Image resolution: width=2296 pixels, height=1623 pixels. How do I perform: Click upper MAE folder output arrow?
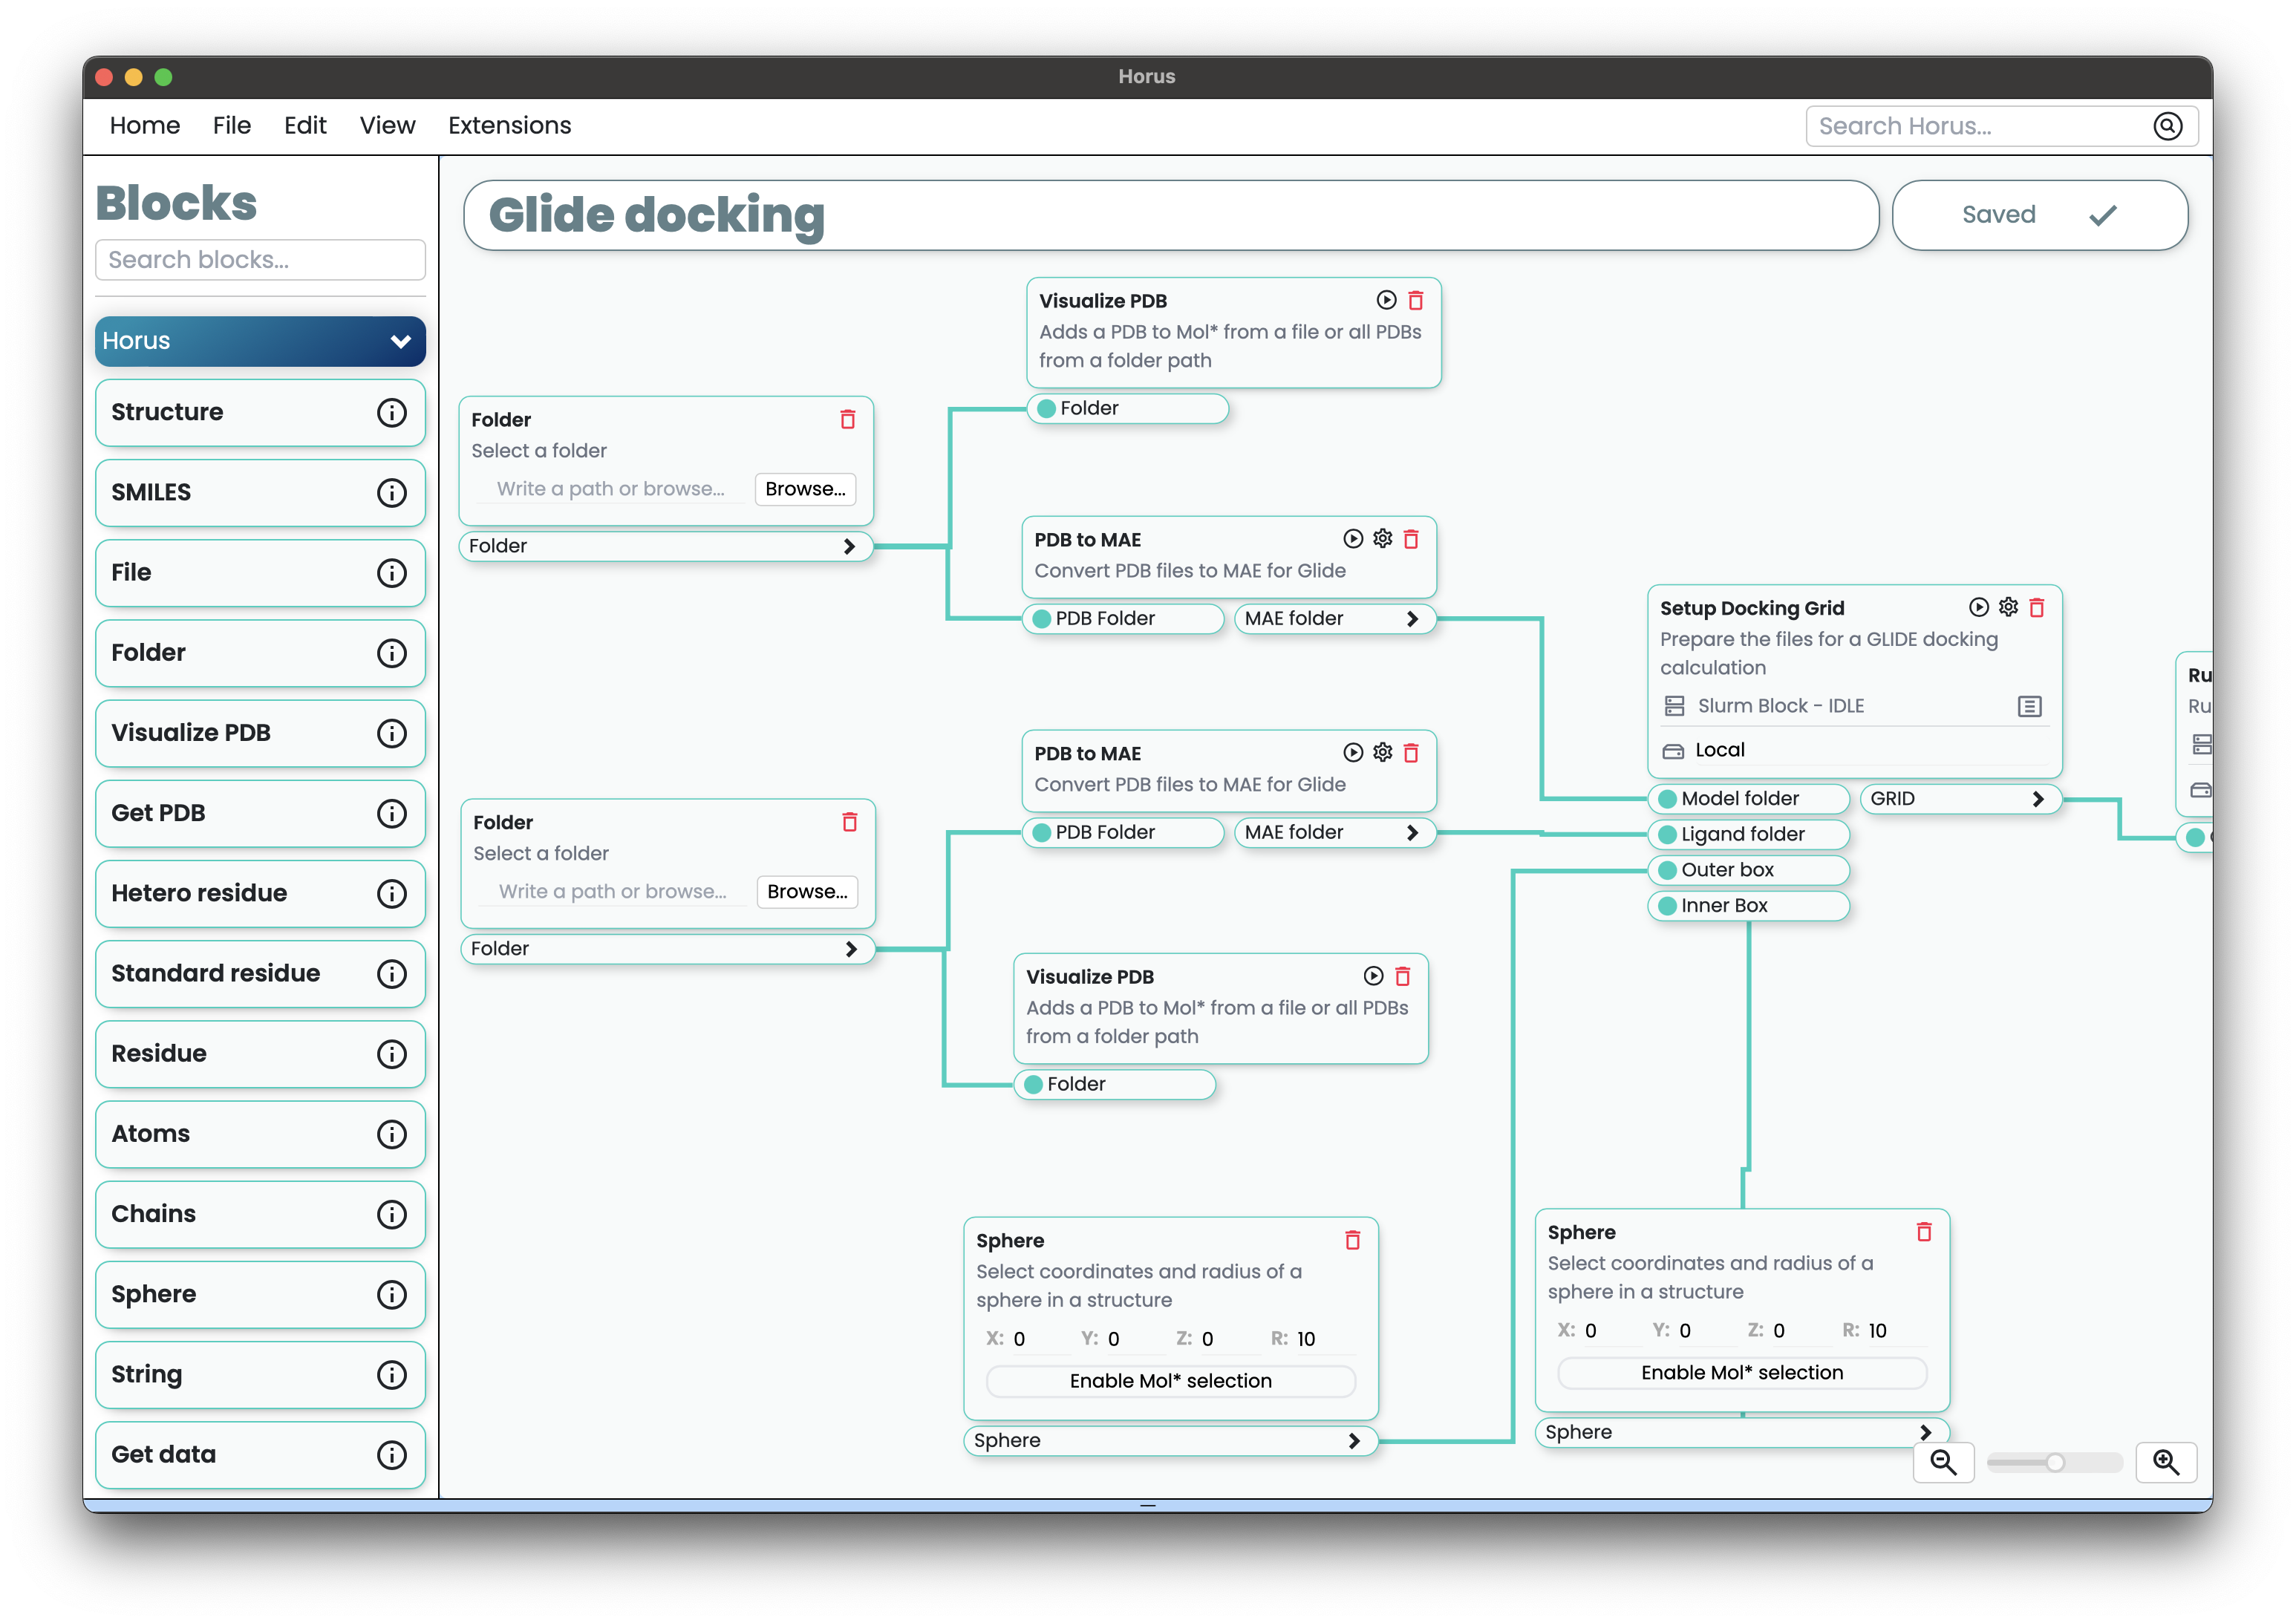click(1413, 619)
